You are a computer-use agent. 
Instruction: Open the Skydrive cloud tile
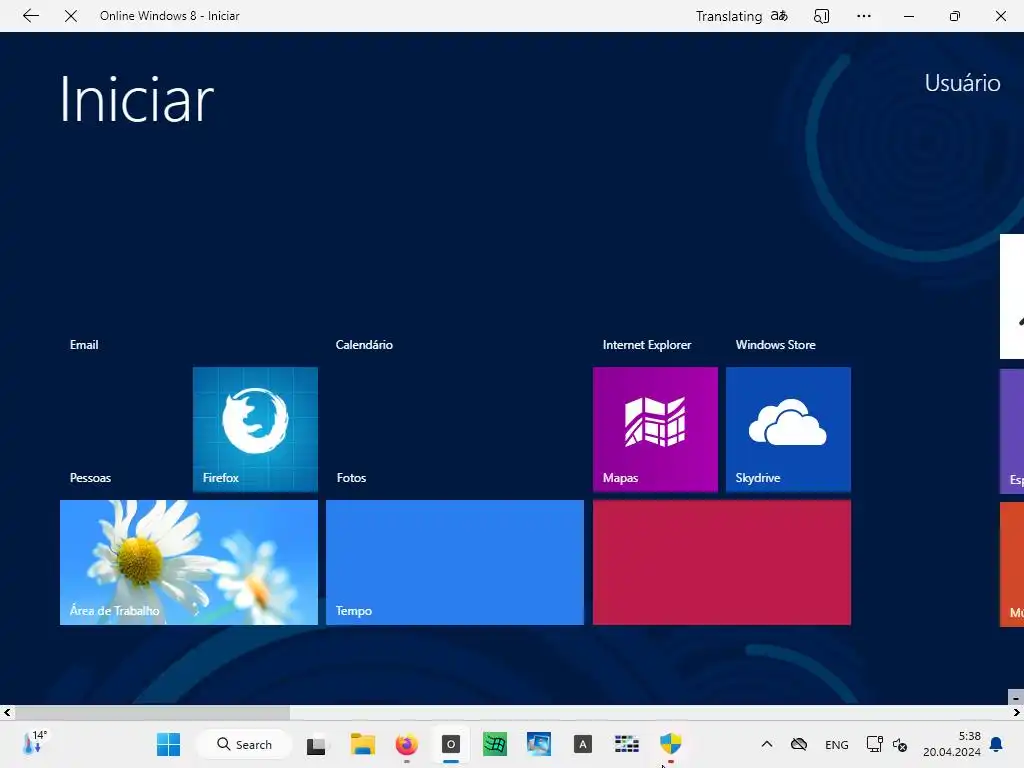tap(788, 429)
